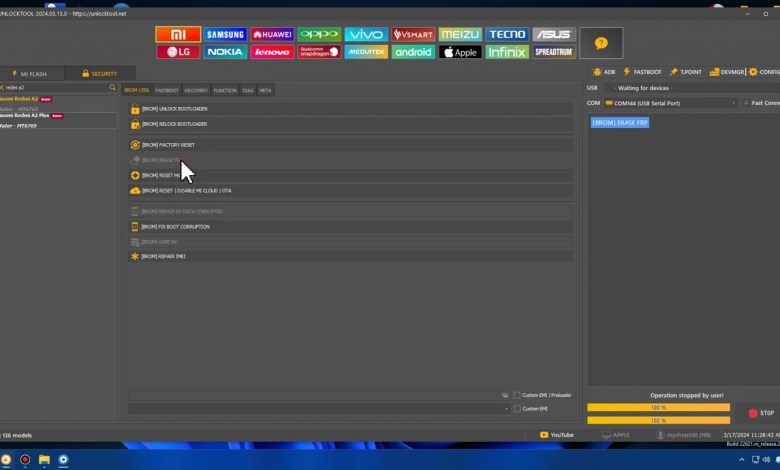Select the android brand logo

coord(413,52)
